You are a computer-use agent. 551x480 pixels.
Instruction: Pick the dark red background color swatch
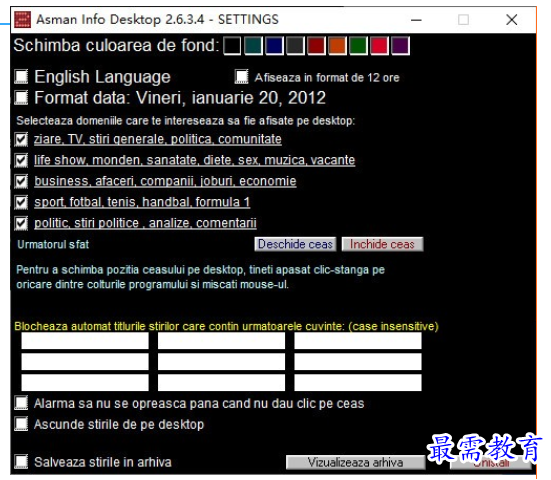click(316, 46)
